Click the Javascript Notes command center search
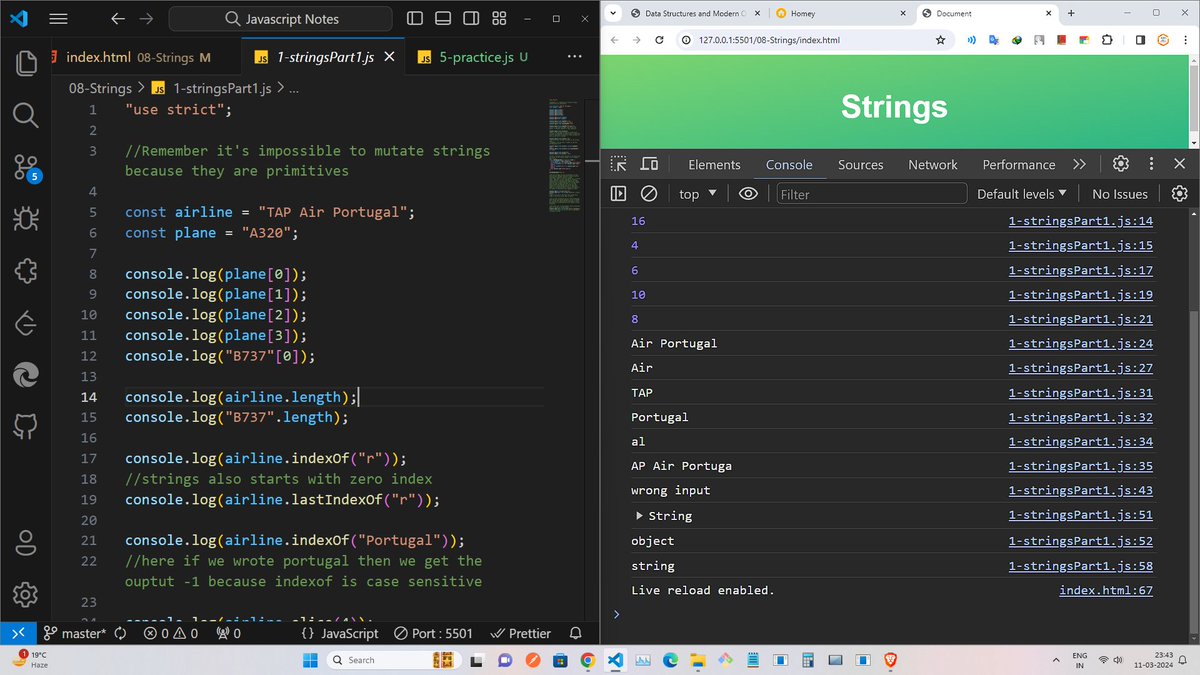 point(281,18)
